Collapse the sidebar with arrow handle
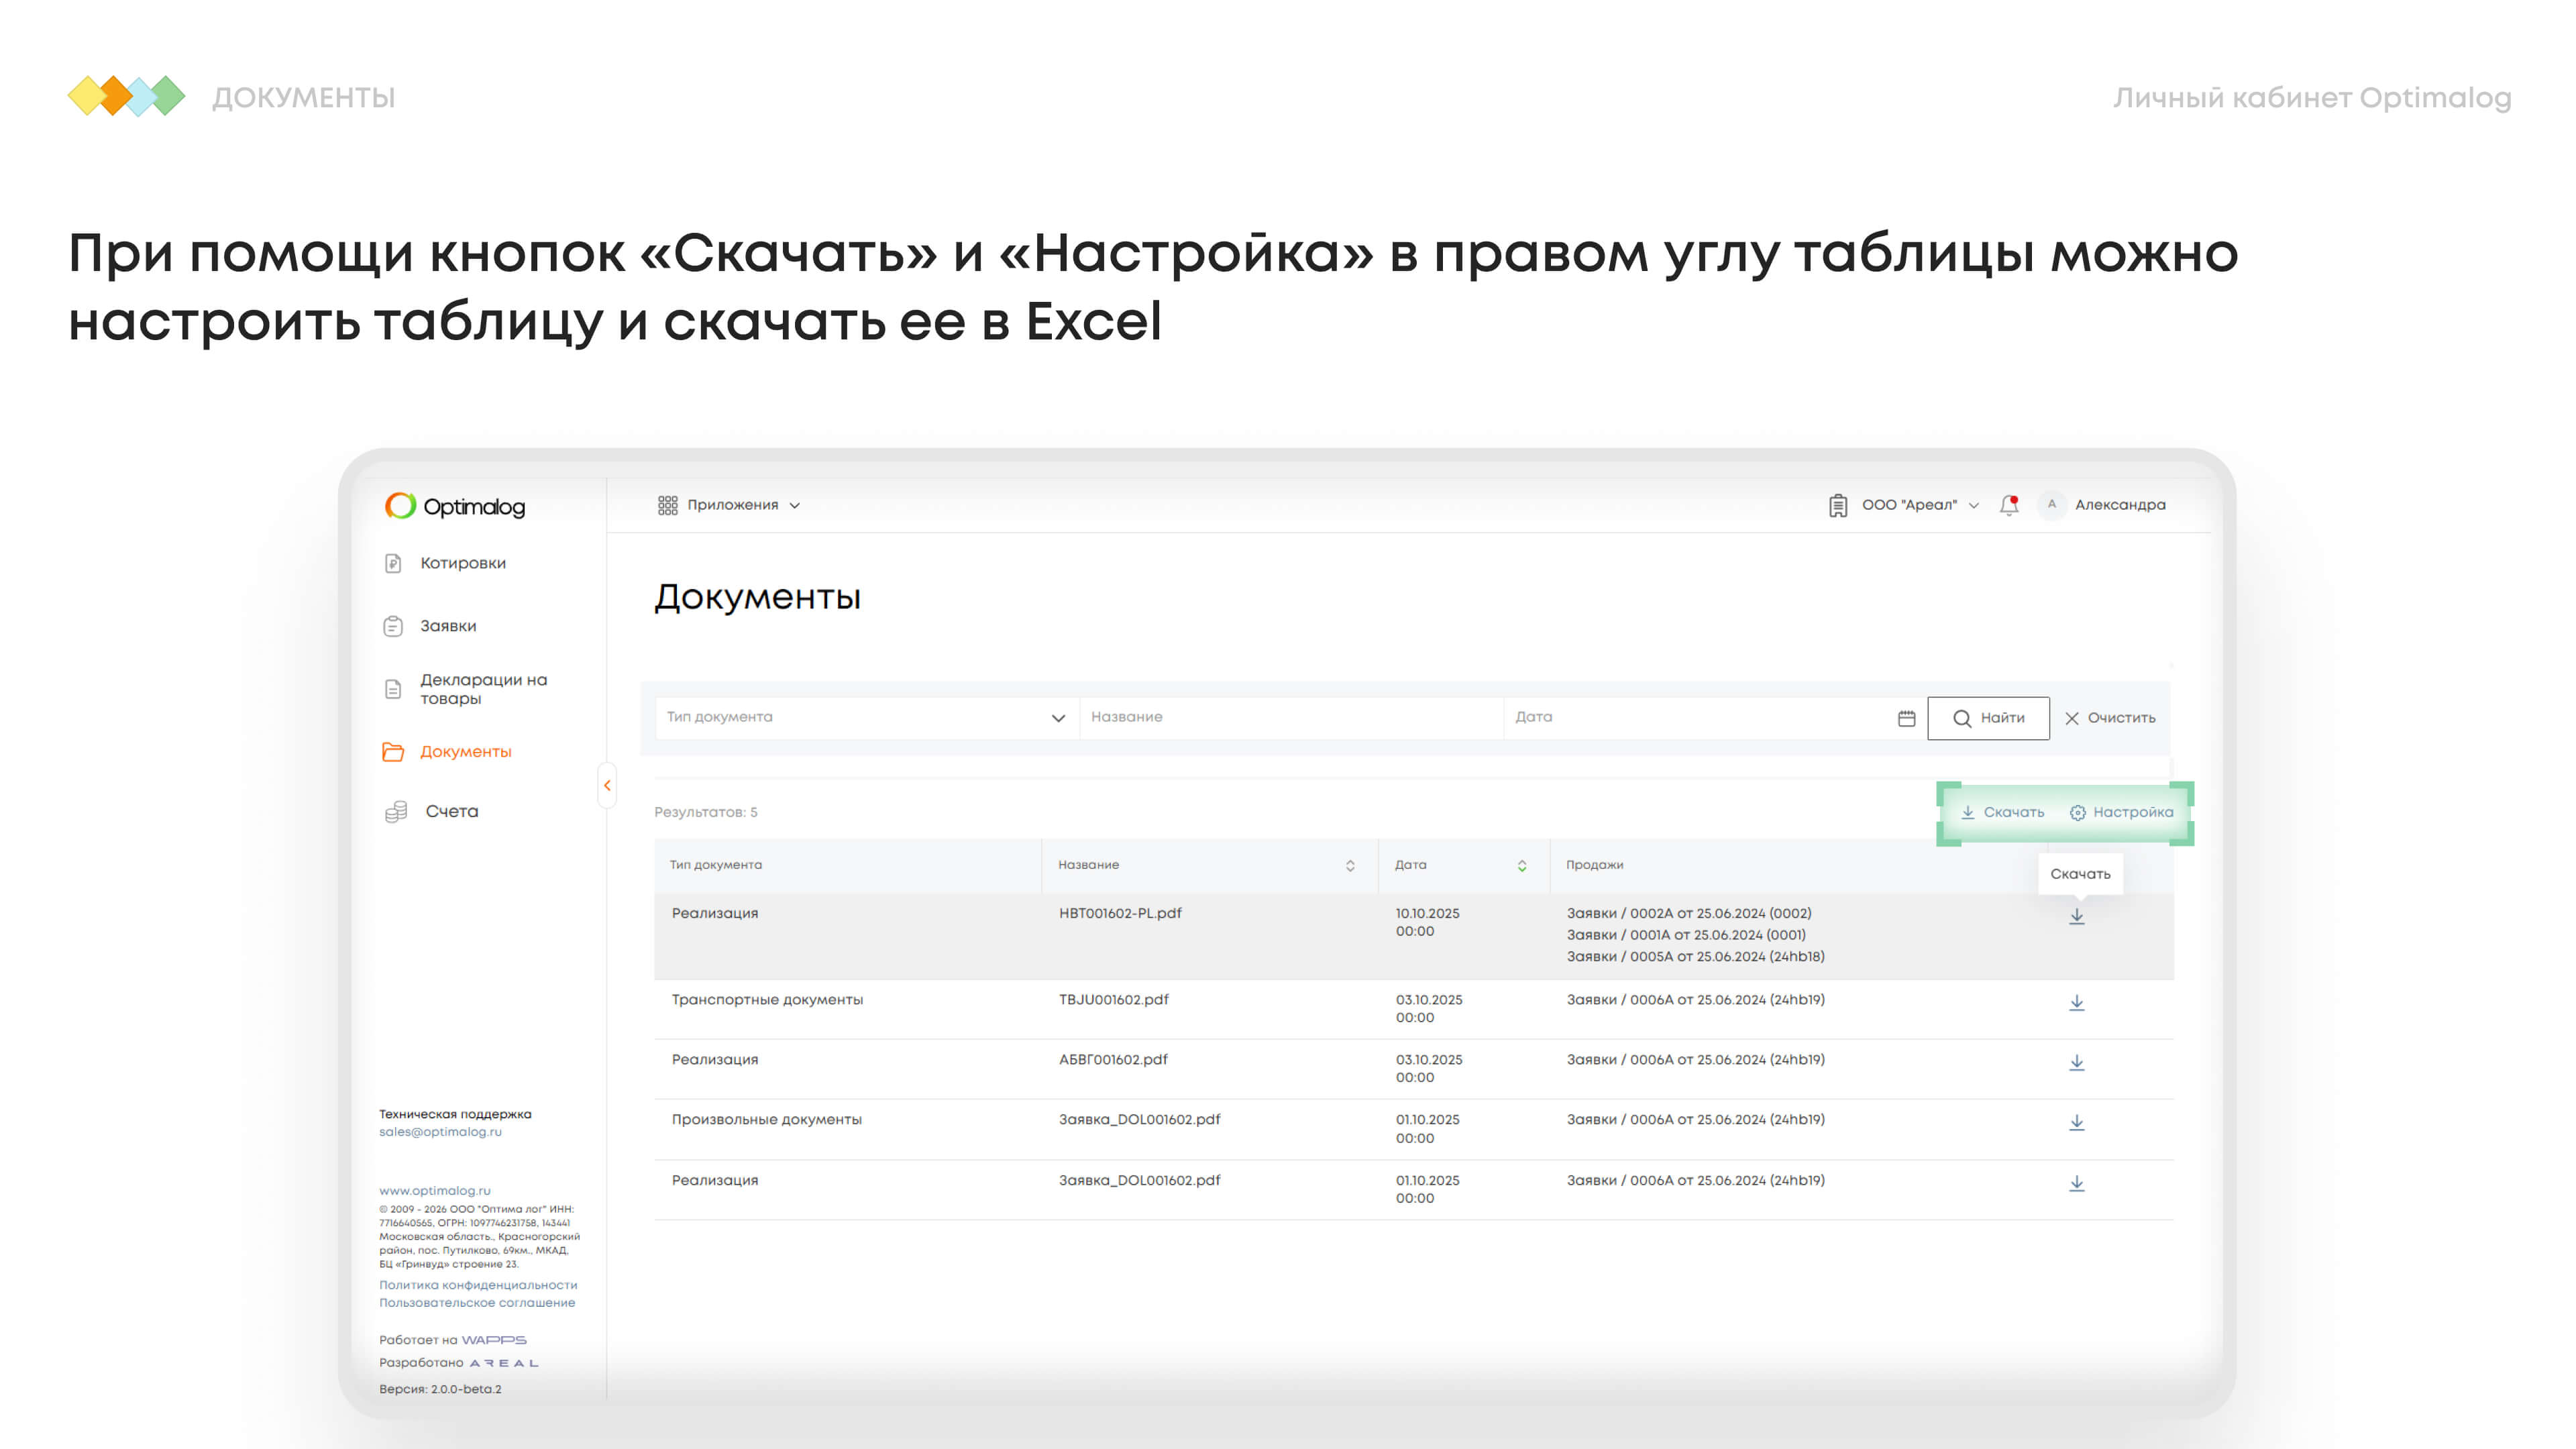 607,785
